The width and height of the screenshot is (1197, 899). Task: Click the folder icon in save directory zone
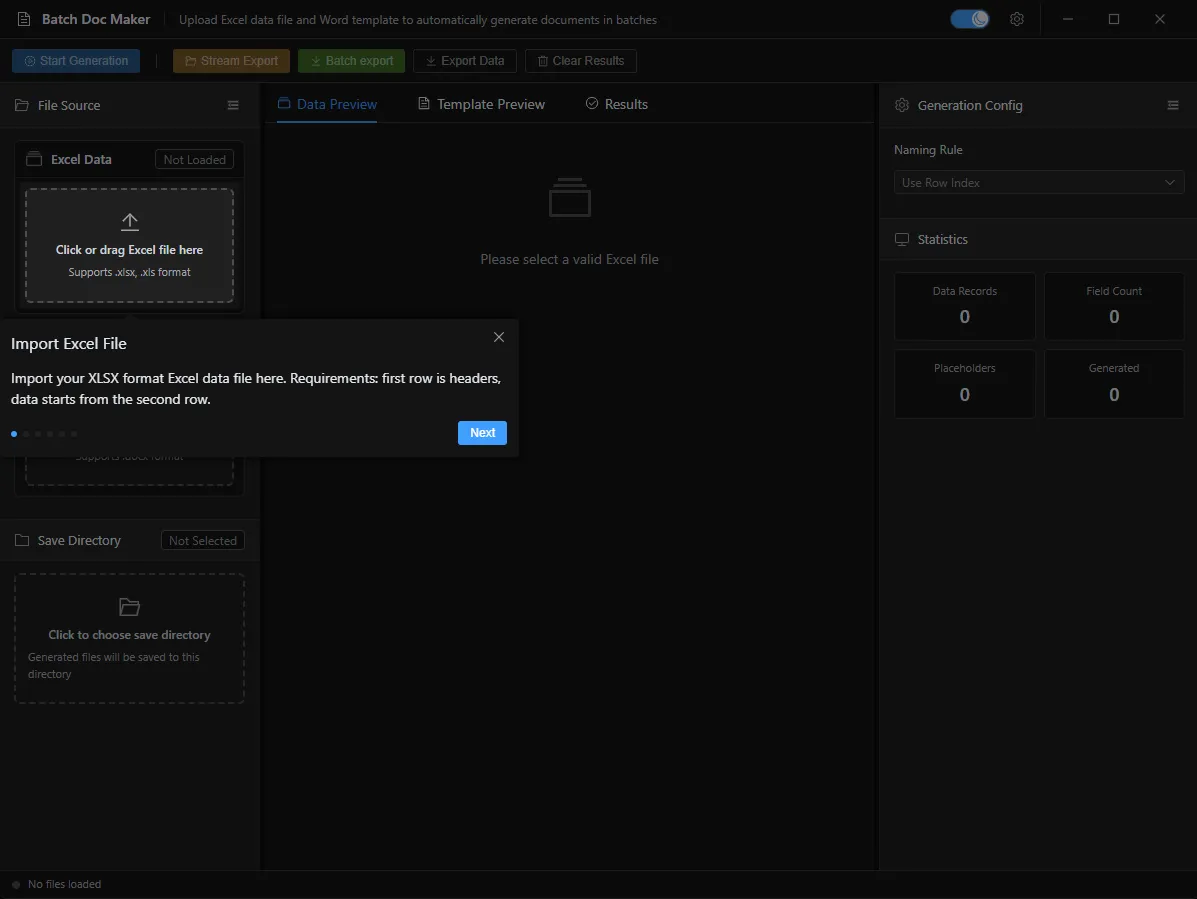[130, 607]
